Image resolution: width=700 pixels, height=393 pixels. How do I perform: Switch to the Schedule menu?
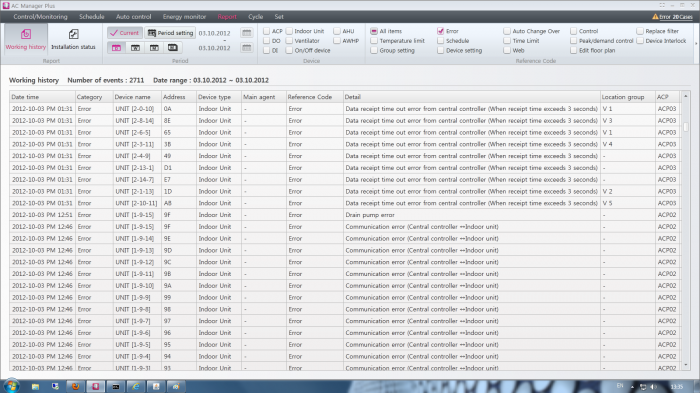92,17
